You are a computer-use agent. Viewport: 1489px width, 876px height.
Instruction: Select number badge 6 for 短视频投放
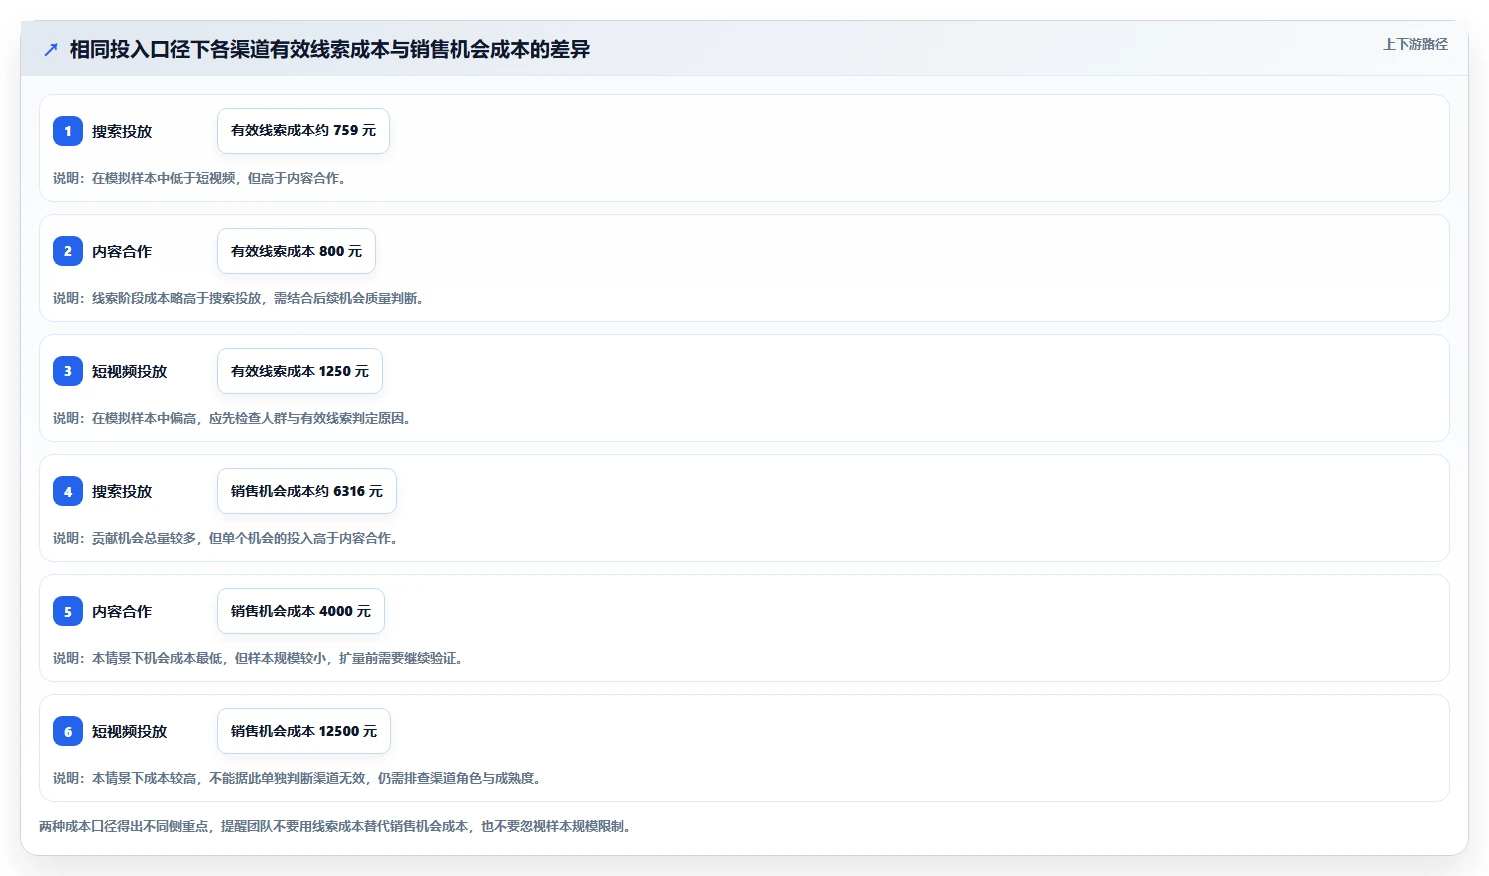[68, 731]
